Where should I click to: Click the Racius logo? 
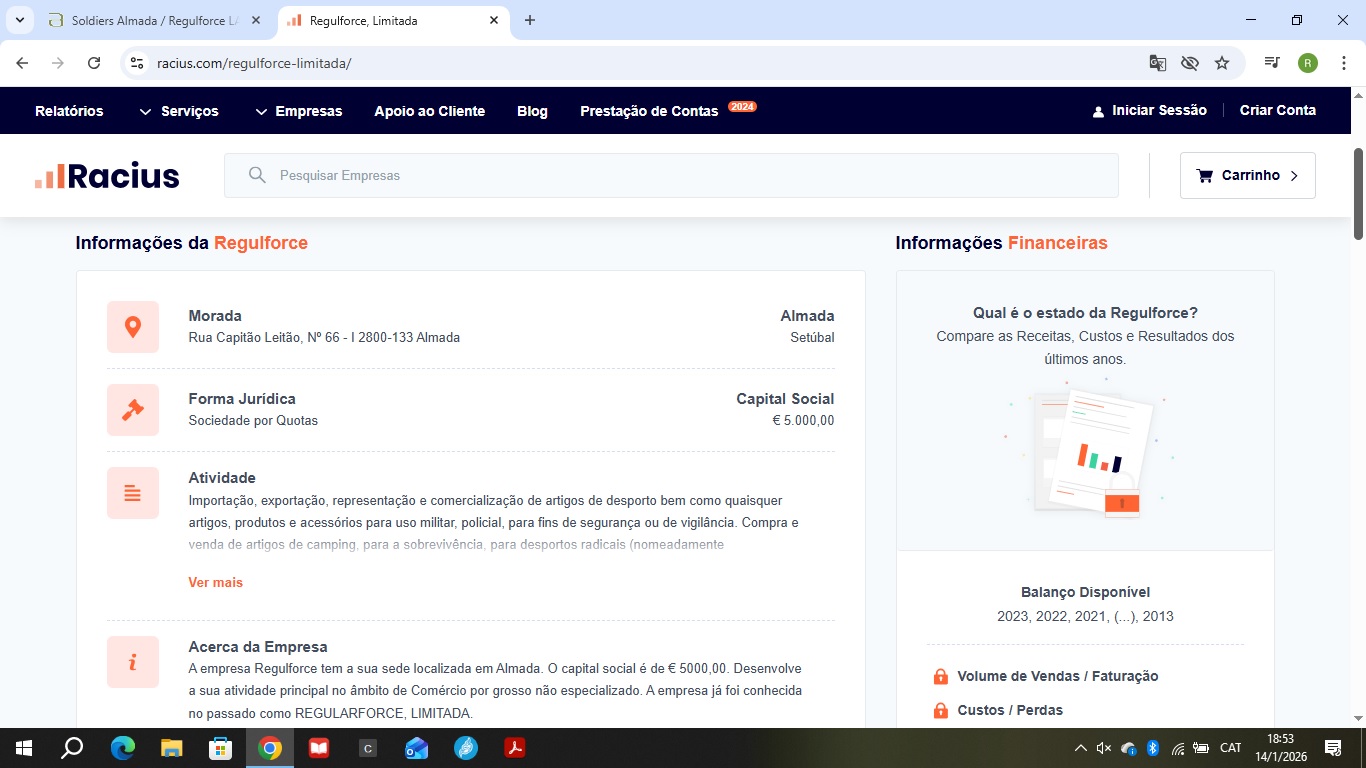(107, 176)
